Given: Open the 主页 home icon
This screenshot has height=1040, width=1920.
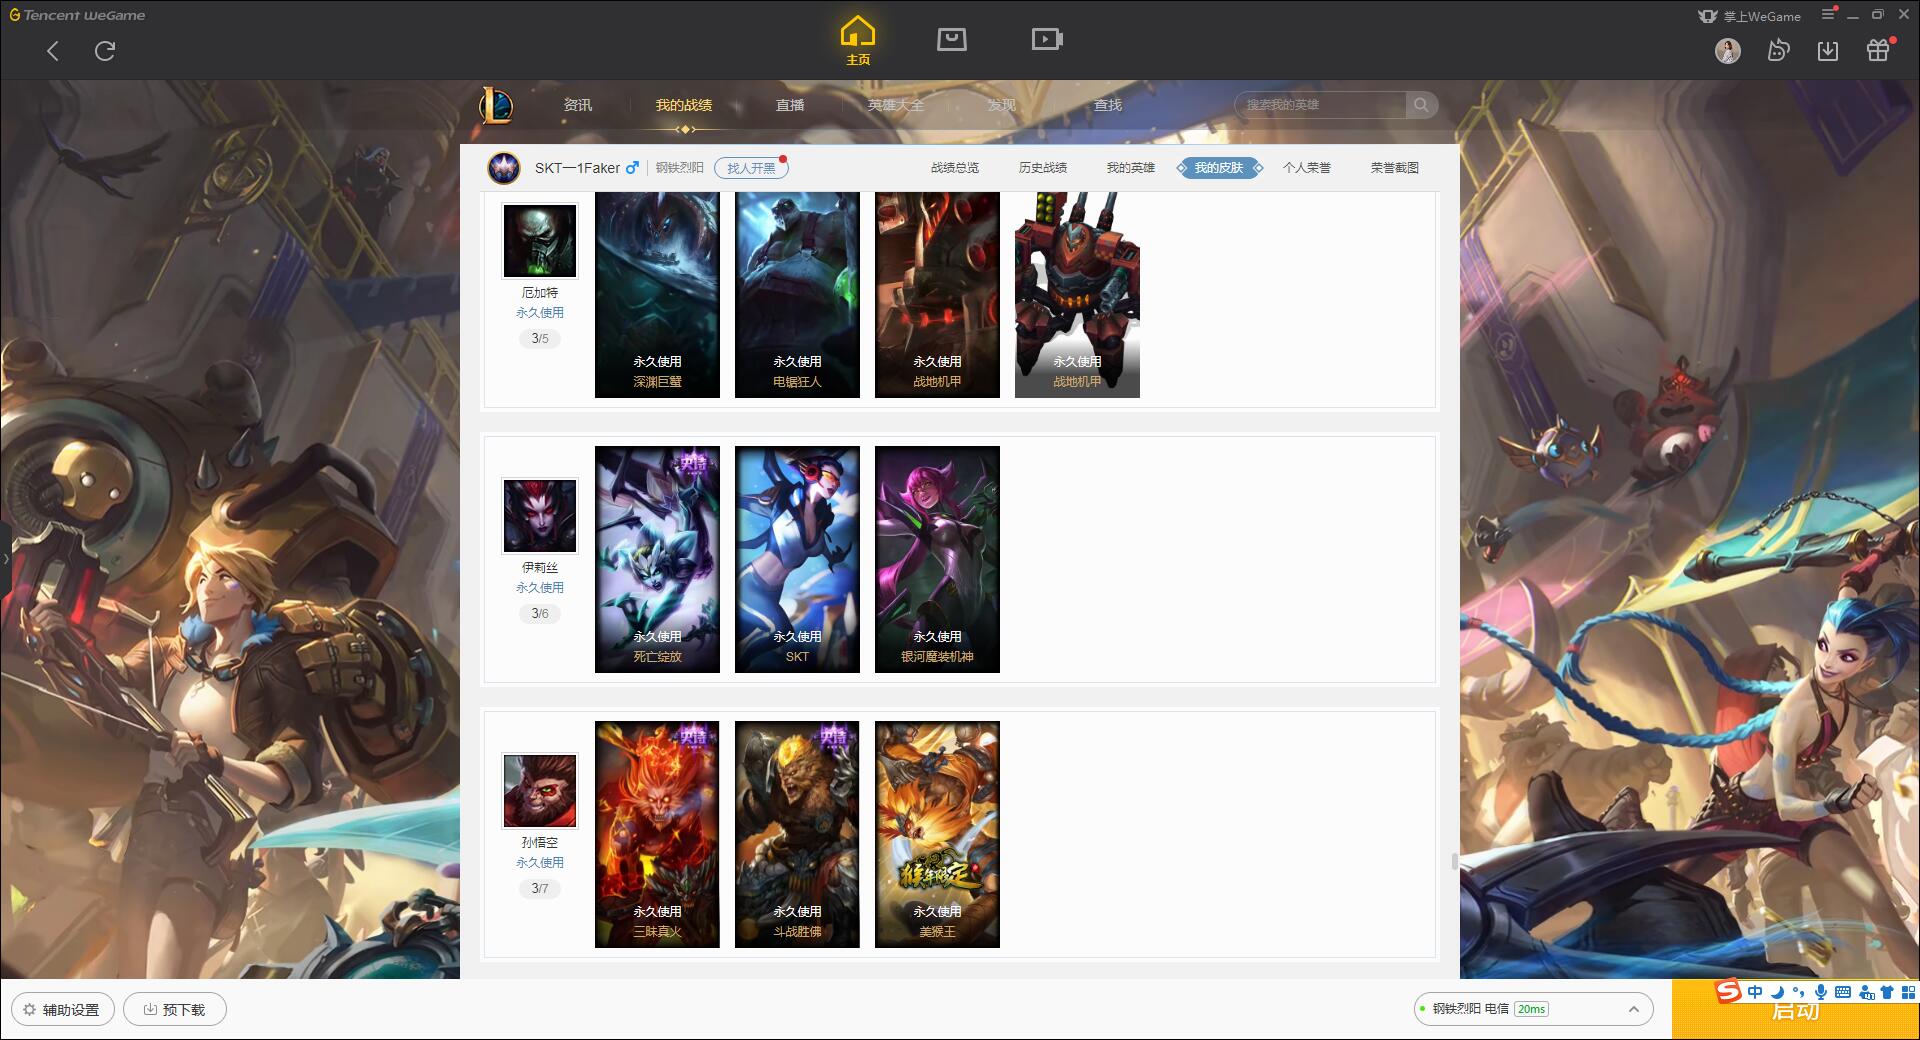Looking at the screenshot, I should point(858,41).
